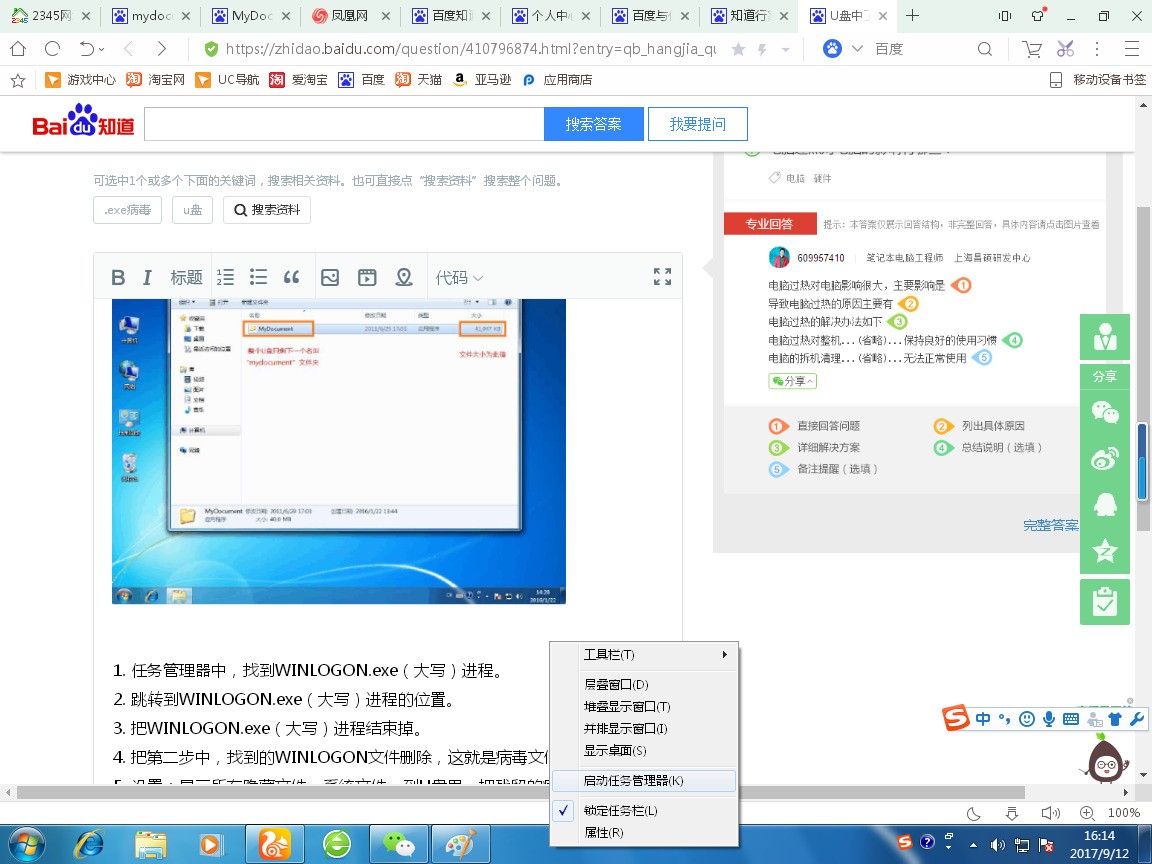The height and width of the screenshot is (864, 1152).
Task: Share to WeChat from side panel
Action: point(1104,412)
